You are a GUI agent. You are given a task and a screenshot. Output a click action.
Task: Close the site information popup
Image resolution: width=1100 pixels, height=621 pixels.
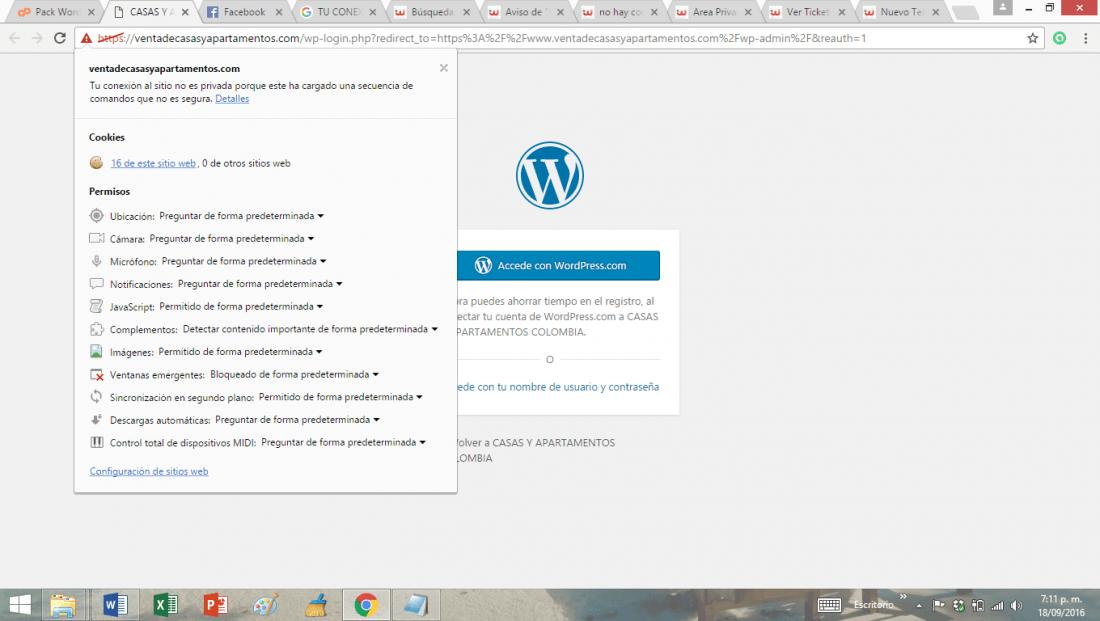443,68
